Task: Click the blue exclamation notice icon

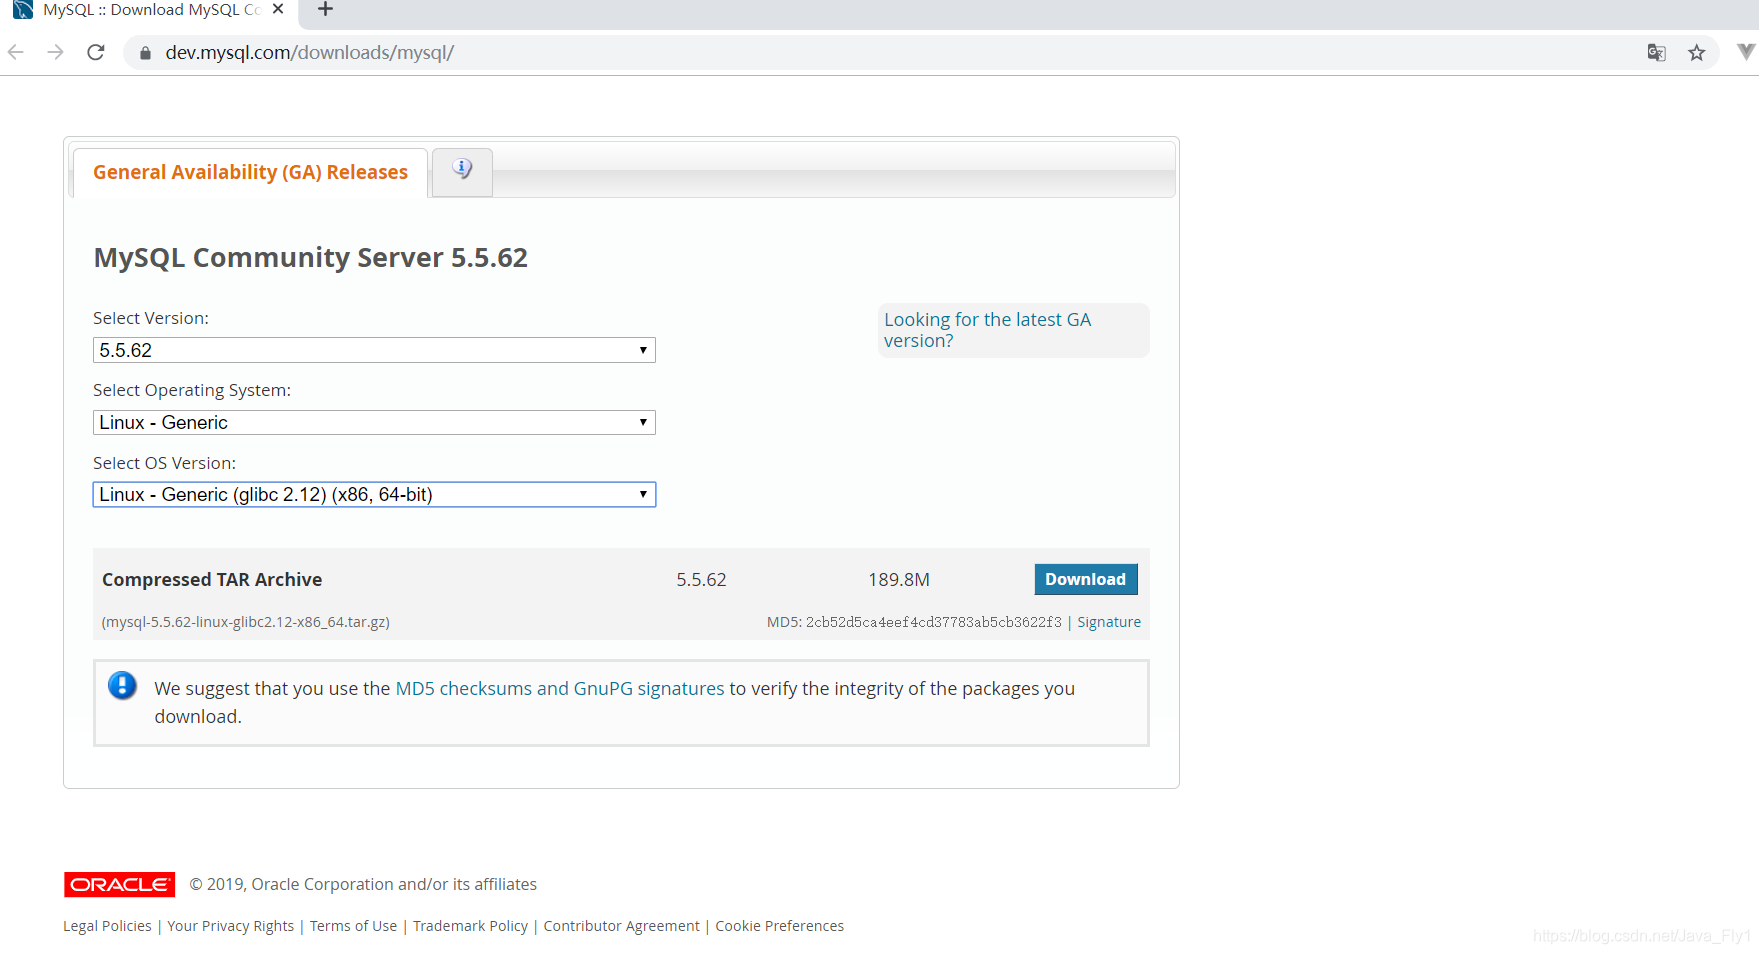Action: point(122,686)
